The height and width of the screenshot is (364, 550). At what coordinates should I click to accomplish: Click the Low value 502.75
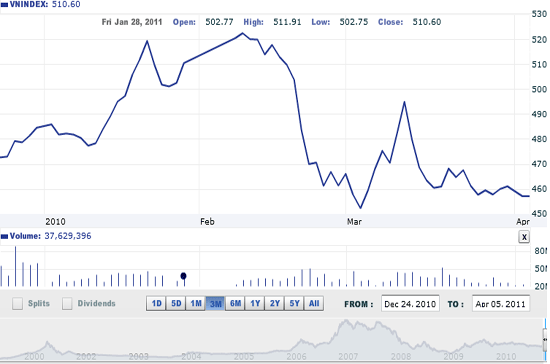354,22
